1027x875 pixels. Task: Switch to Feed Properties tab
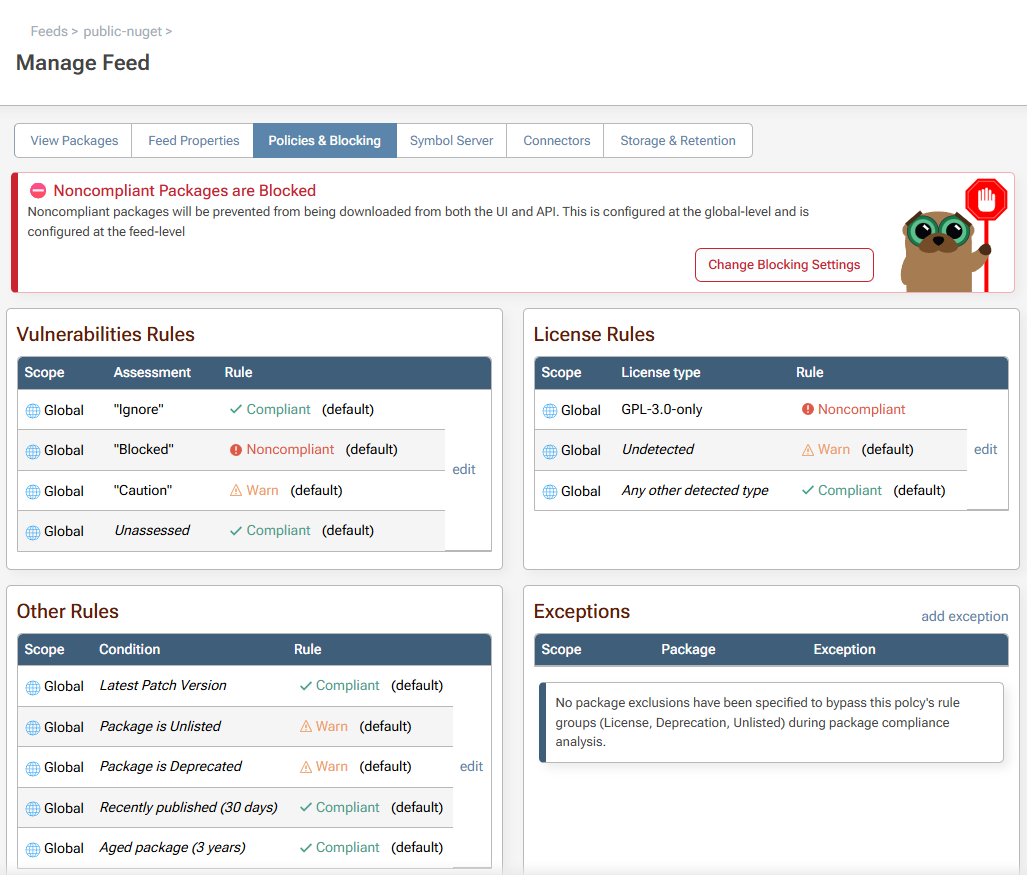[x=193, y=141]
